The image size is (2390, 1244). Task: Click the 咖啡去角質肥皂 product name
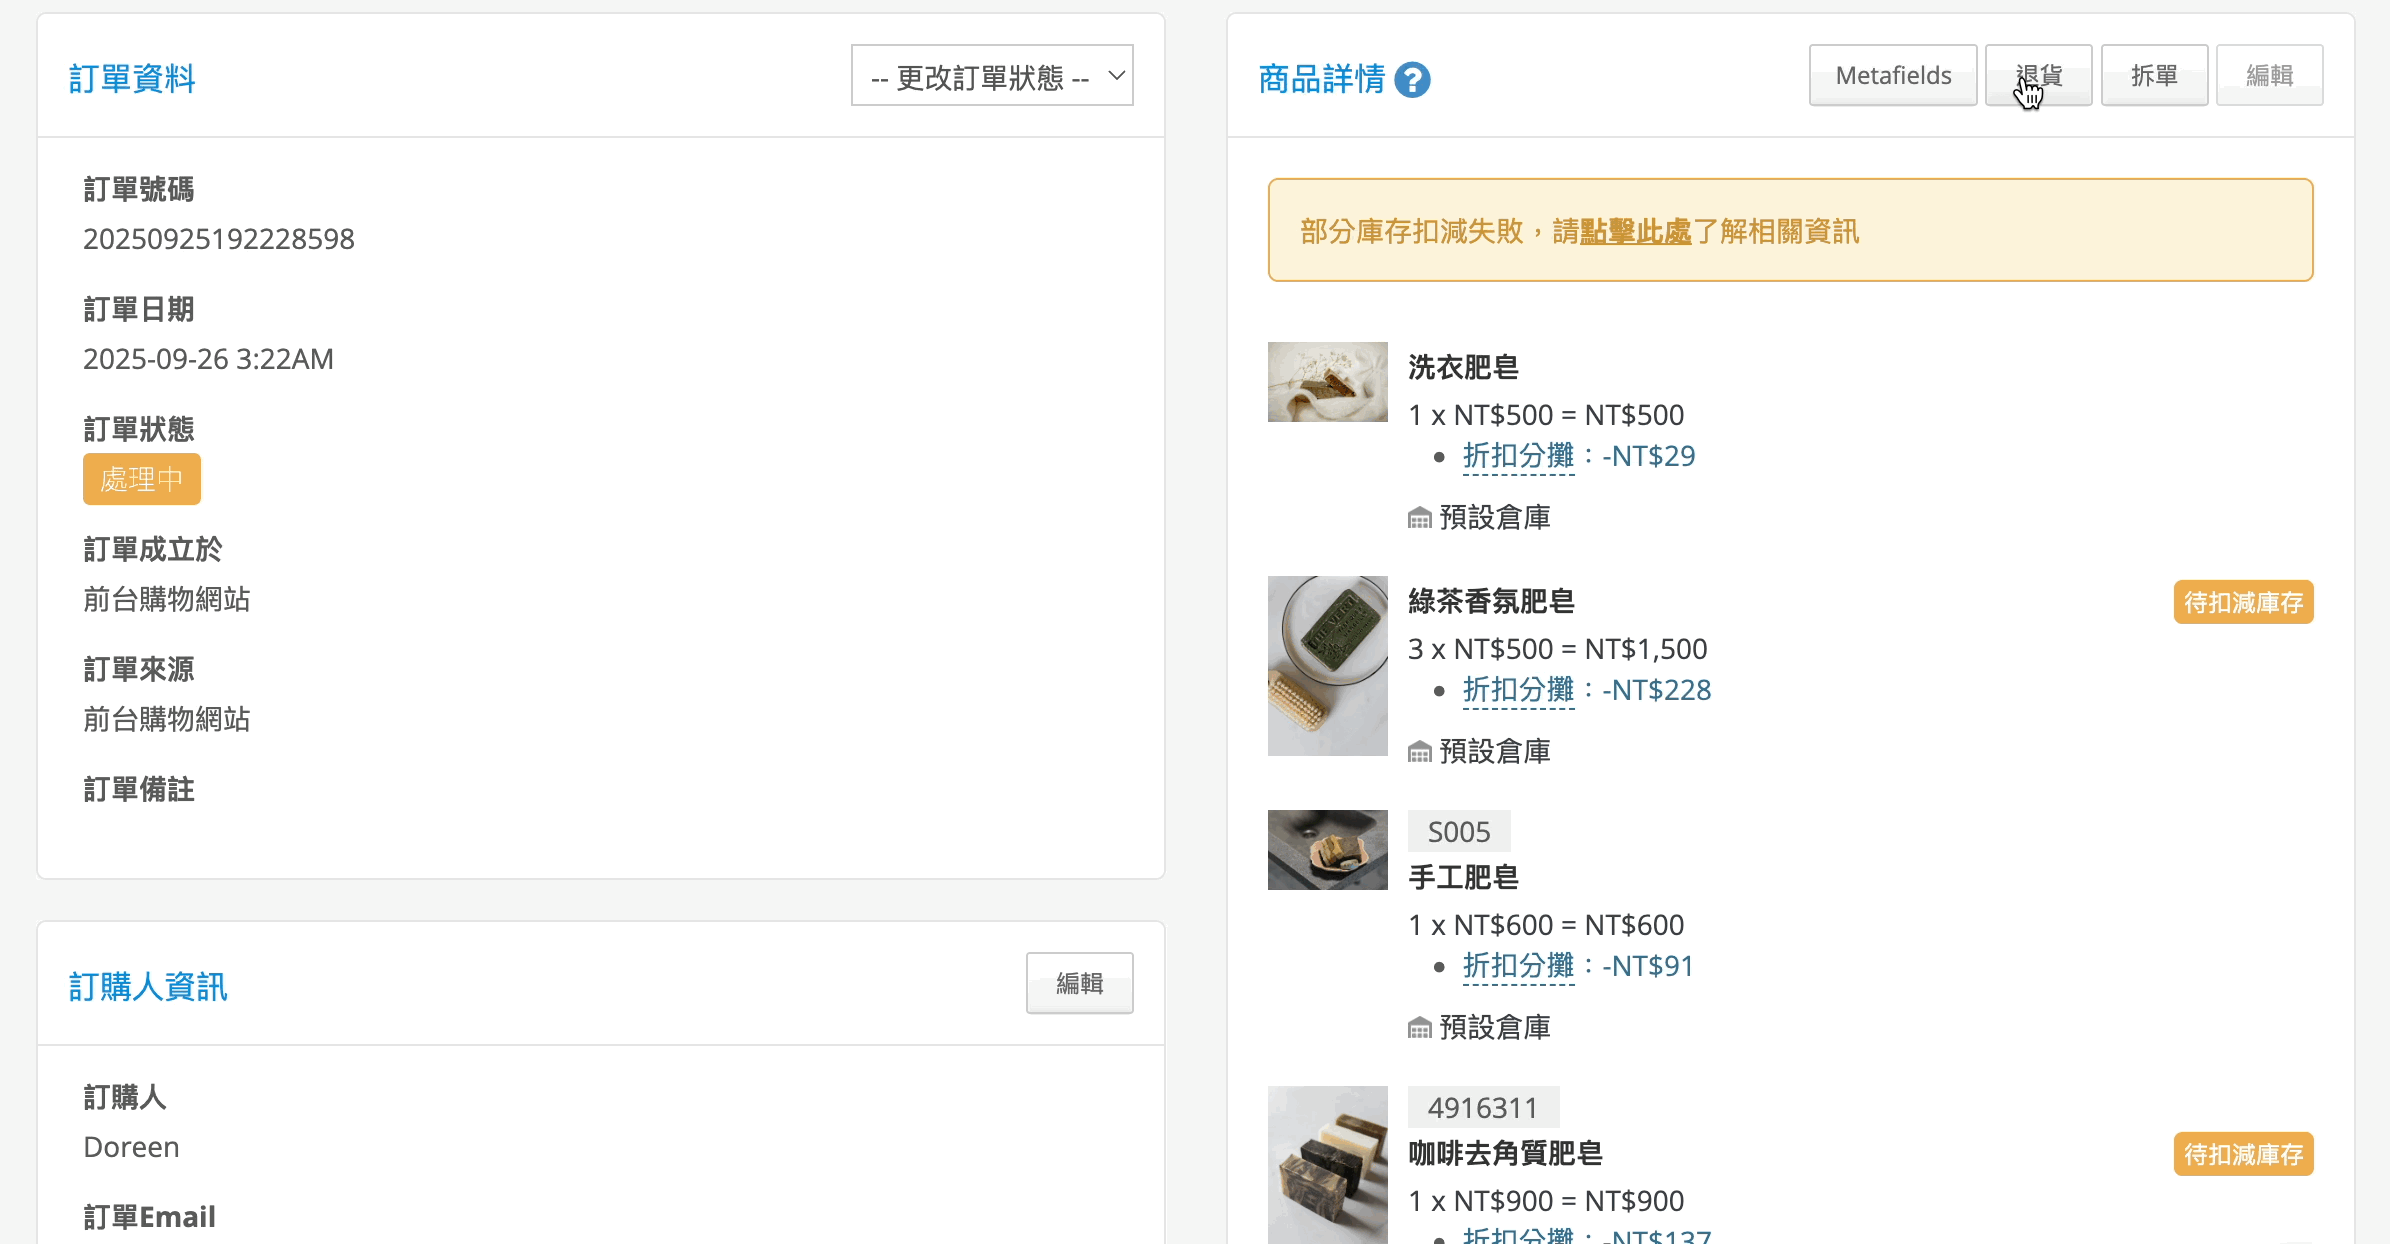(1505, 1154)
